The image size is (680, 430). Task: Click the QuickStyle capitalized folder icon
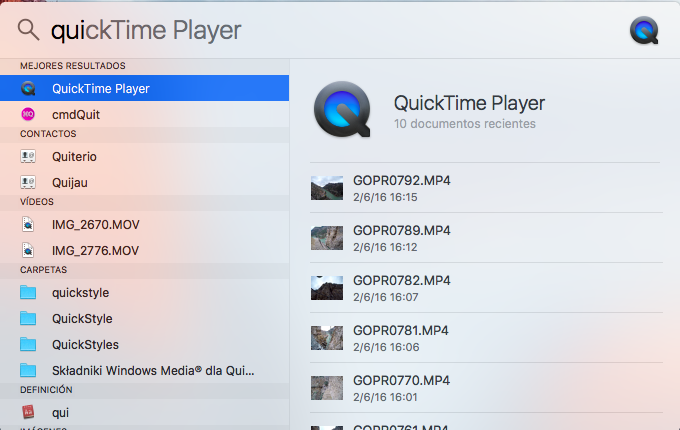[28, 319]
